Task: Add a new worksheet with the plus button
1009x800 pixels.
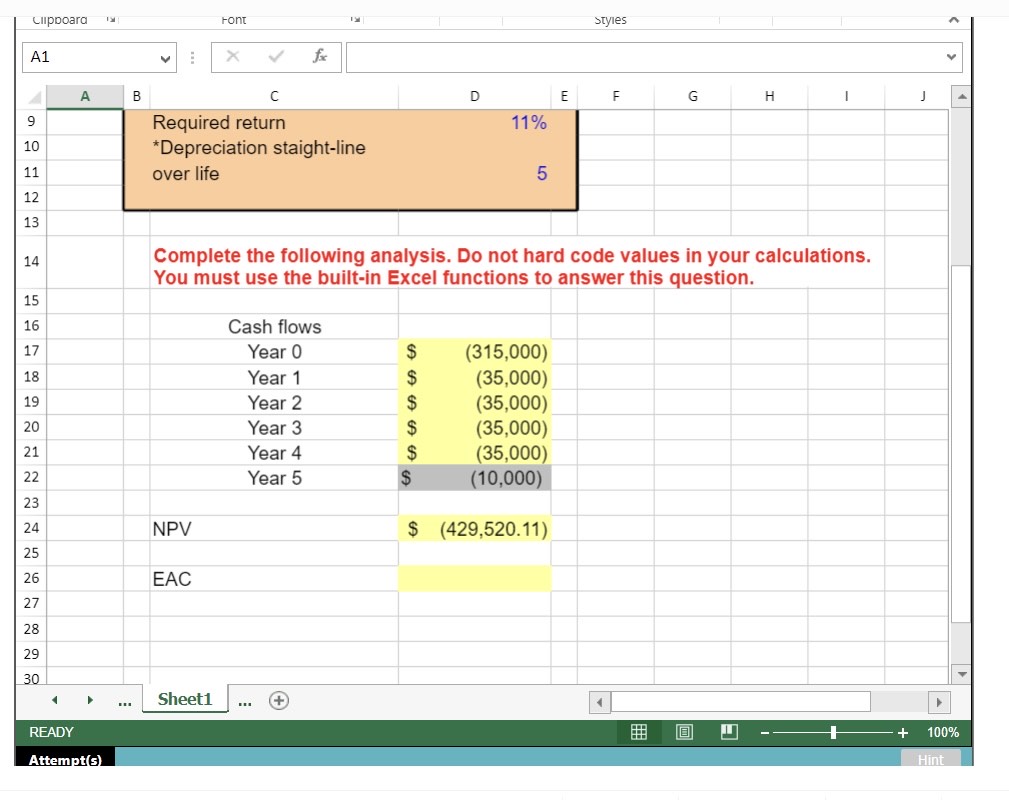Action: [x=279, y=700]
